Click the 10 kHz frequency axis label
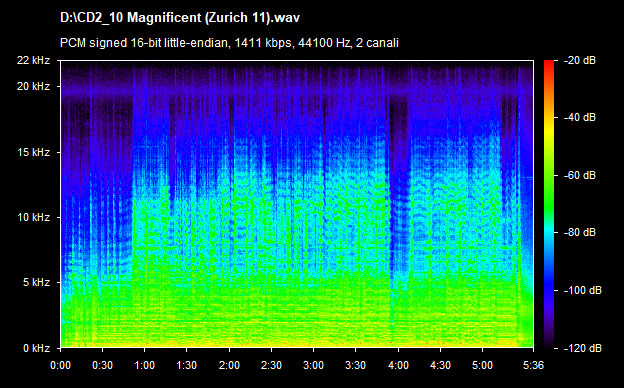Image resolution: width=624 pixels, height=388 pixels. 33,217
